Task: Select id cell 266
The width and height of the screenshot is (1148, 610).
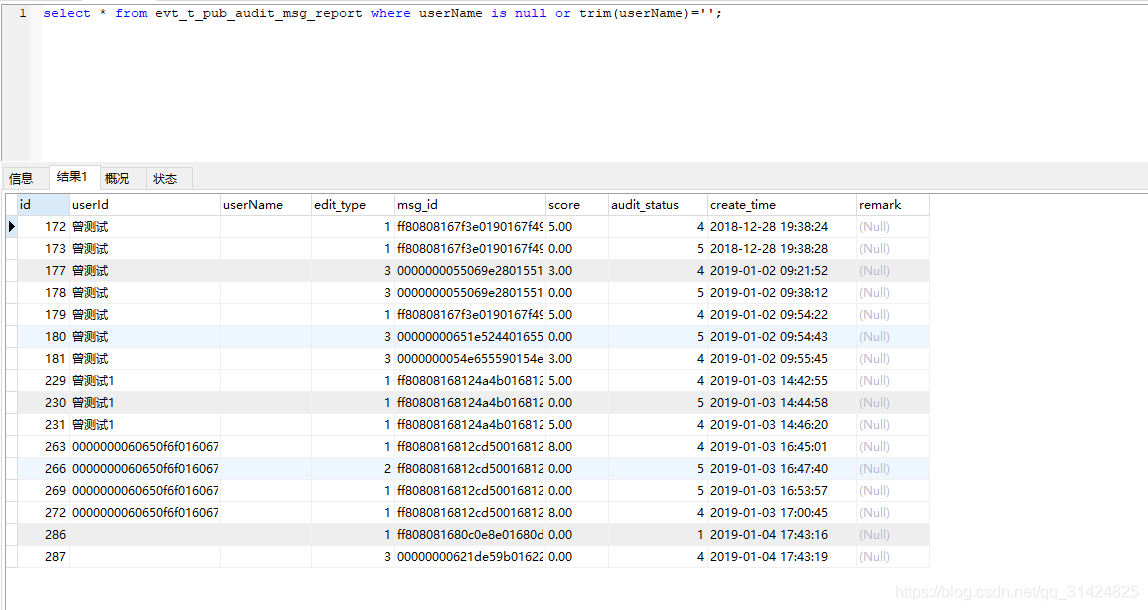Action: (43, 469)
